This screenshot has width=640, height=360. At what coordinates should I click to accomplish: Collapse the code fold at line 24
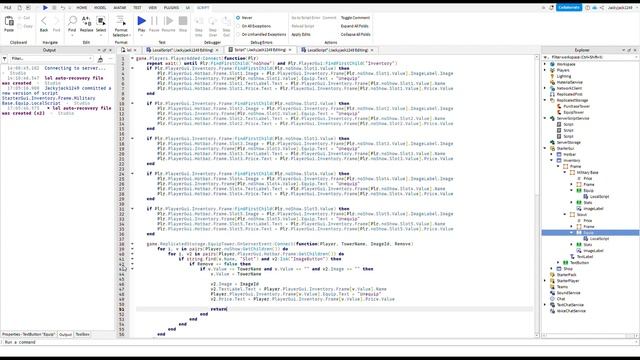point(132,173)
